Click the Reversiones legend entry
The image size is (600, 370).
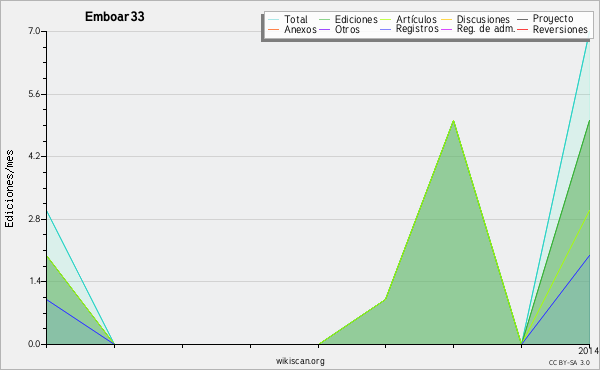[560, 29]
